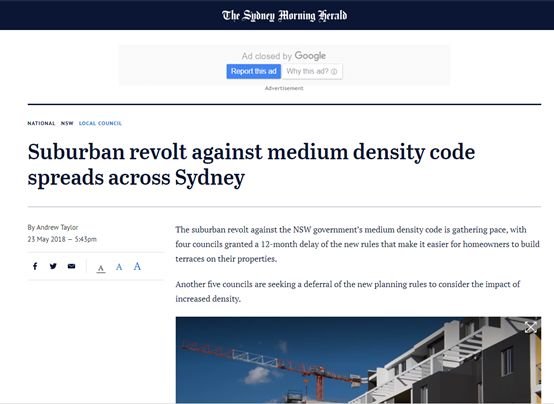Click the crane and apartment building photo

(358, 360)
